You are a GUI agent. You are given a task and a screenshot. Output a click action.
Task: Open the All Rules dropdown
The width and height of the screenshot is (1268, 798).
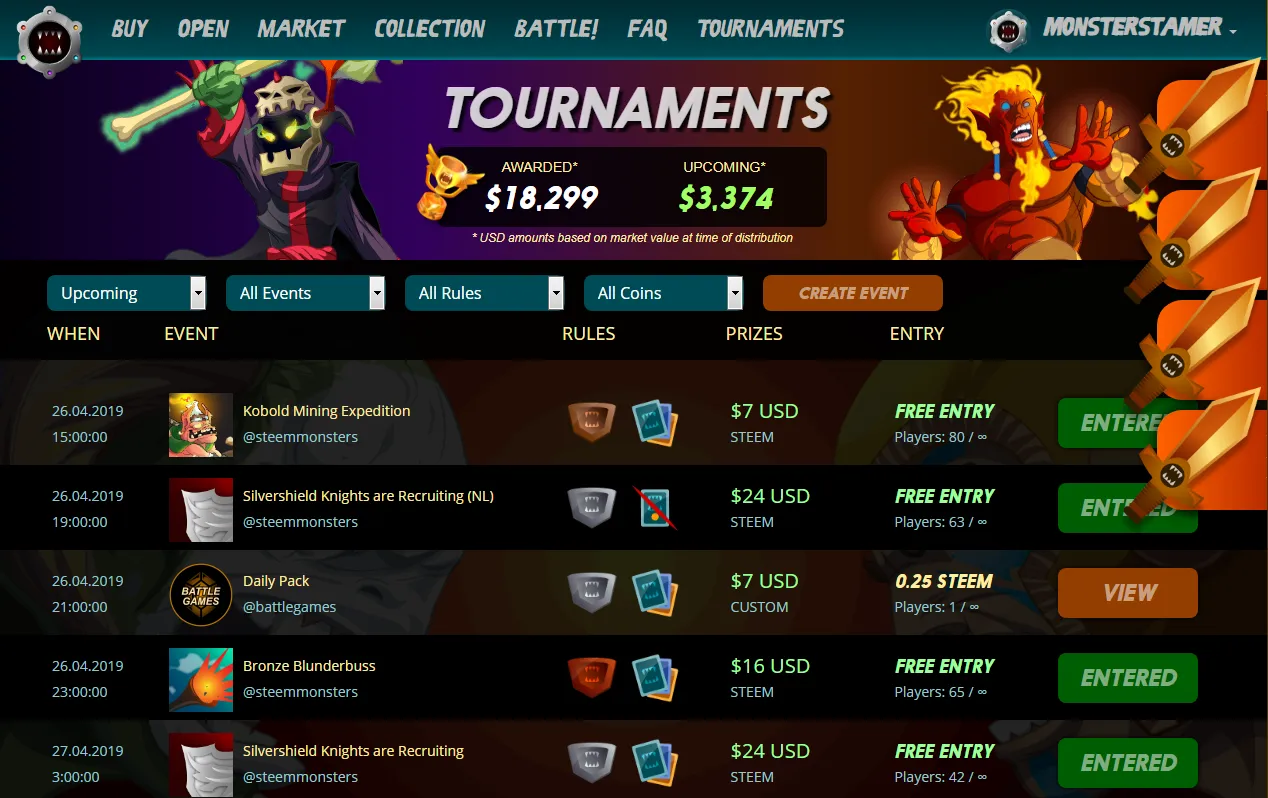point(485,293)
